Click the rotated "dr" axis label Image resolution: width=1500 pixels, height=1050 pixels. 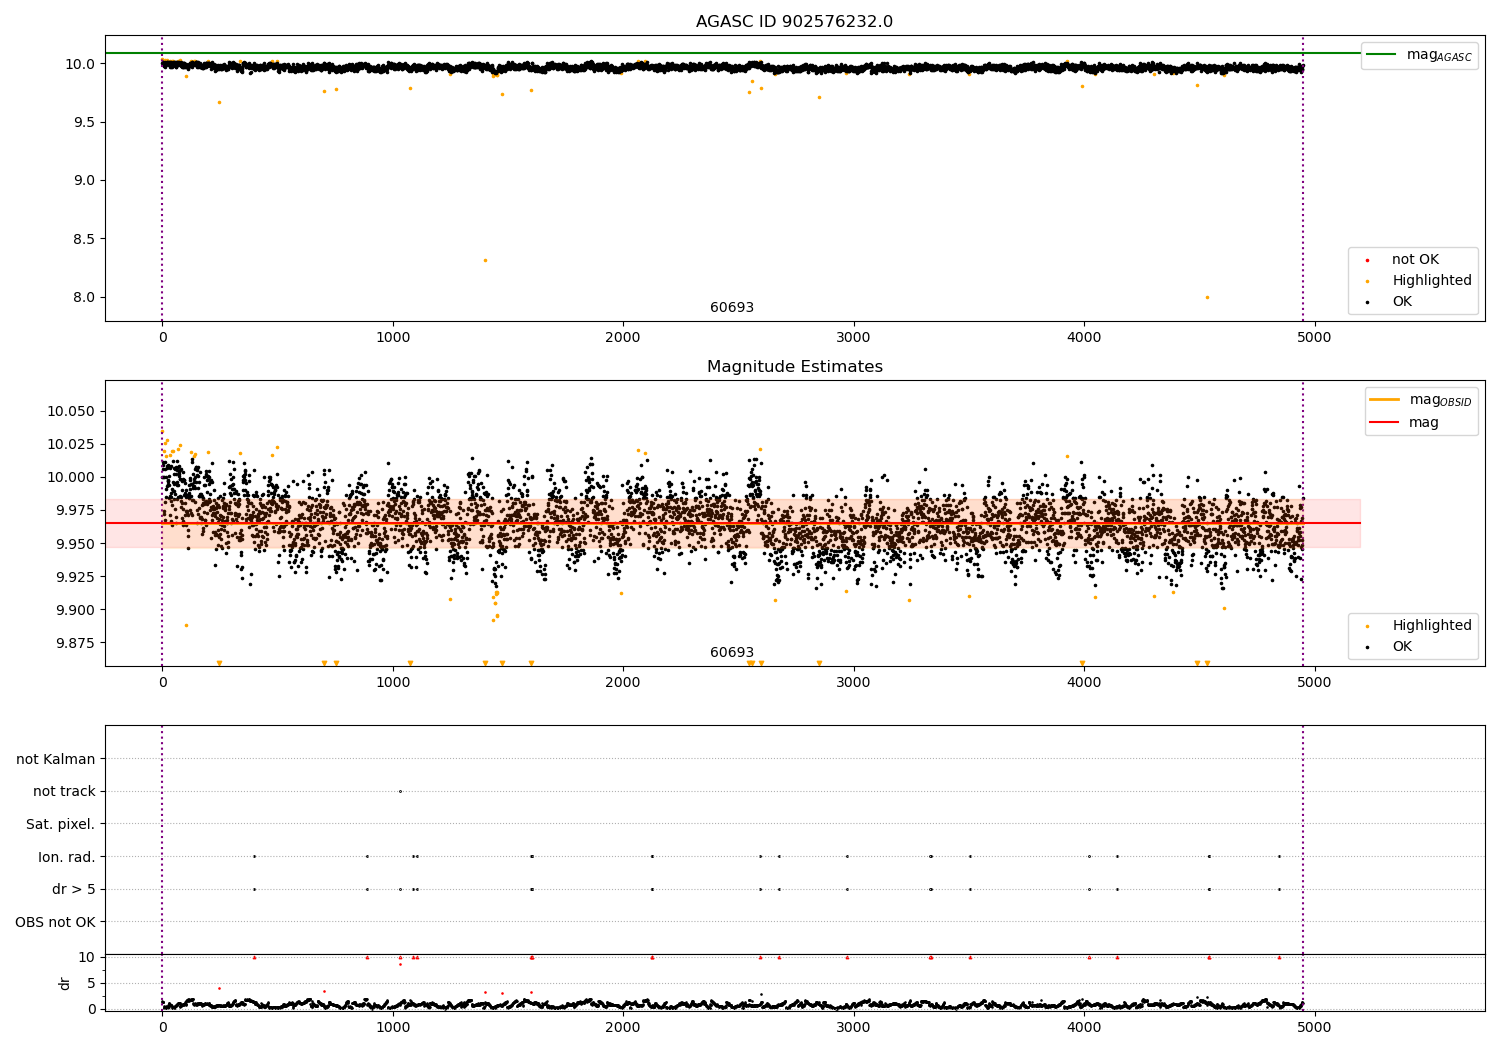(65, 983)
